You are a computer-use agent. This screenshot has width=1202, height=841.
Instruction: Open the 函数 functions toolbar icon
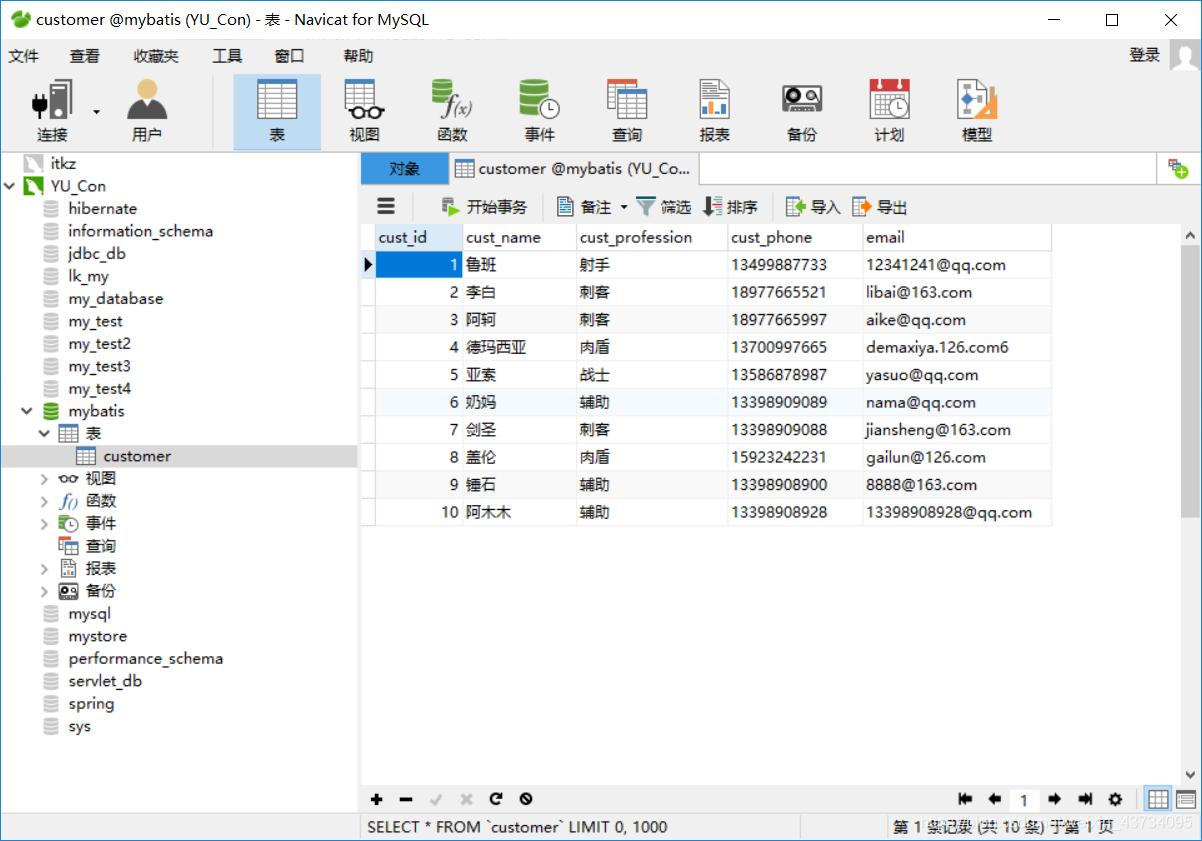point(452,111)
